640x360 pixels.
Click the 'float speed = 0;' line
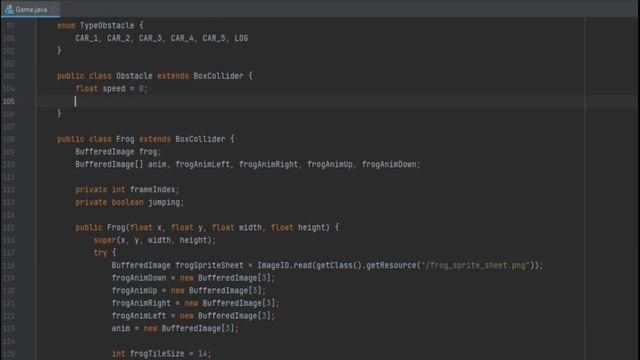tap(111, 89)
